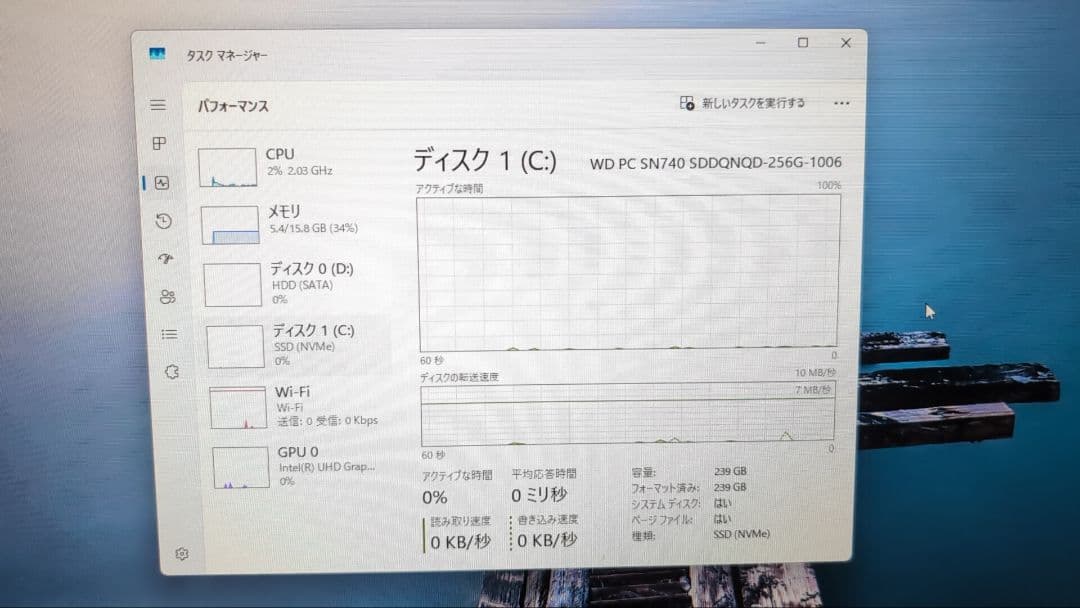
Task: Open the Services puzzle icon
Action: (172, 372)
